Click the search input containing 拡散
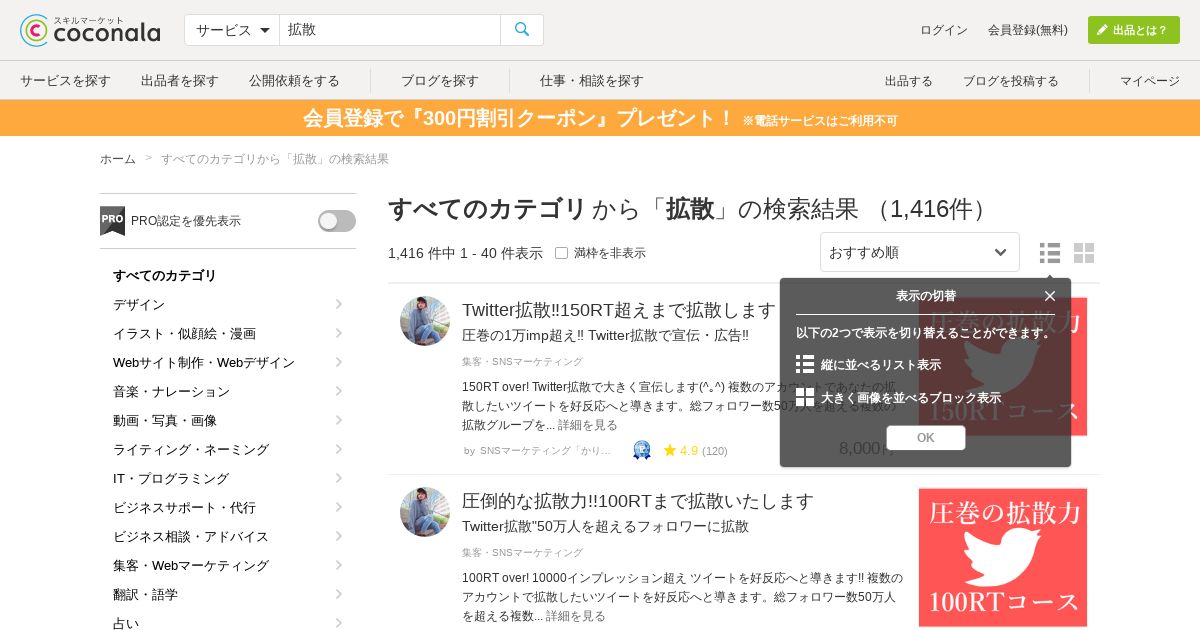The width and height of the screenshot is (1200, 630). pyautogui.click(x=390, y=30)
